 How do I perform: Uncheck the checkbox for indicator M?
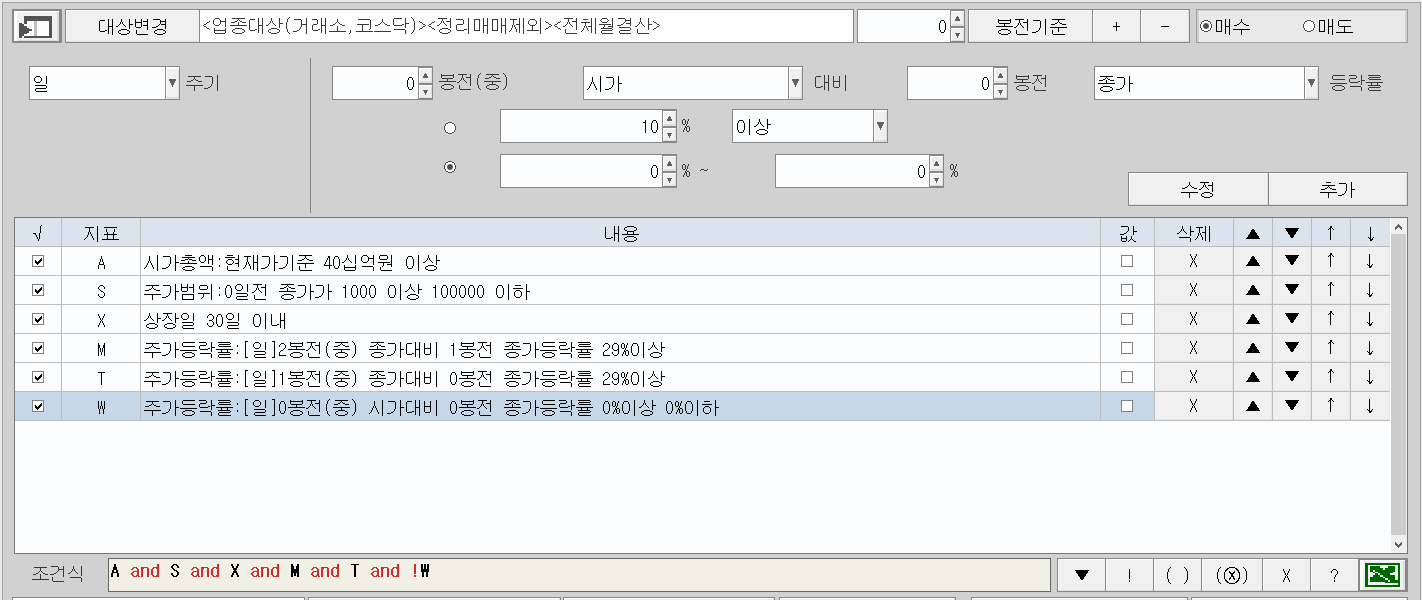[x=39, y=349]
